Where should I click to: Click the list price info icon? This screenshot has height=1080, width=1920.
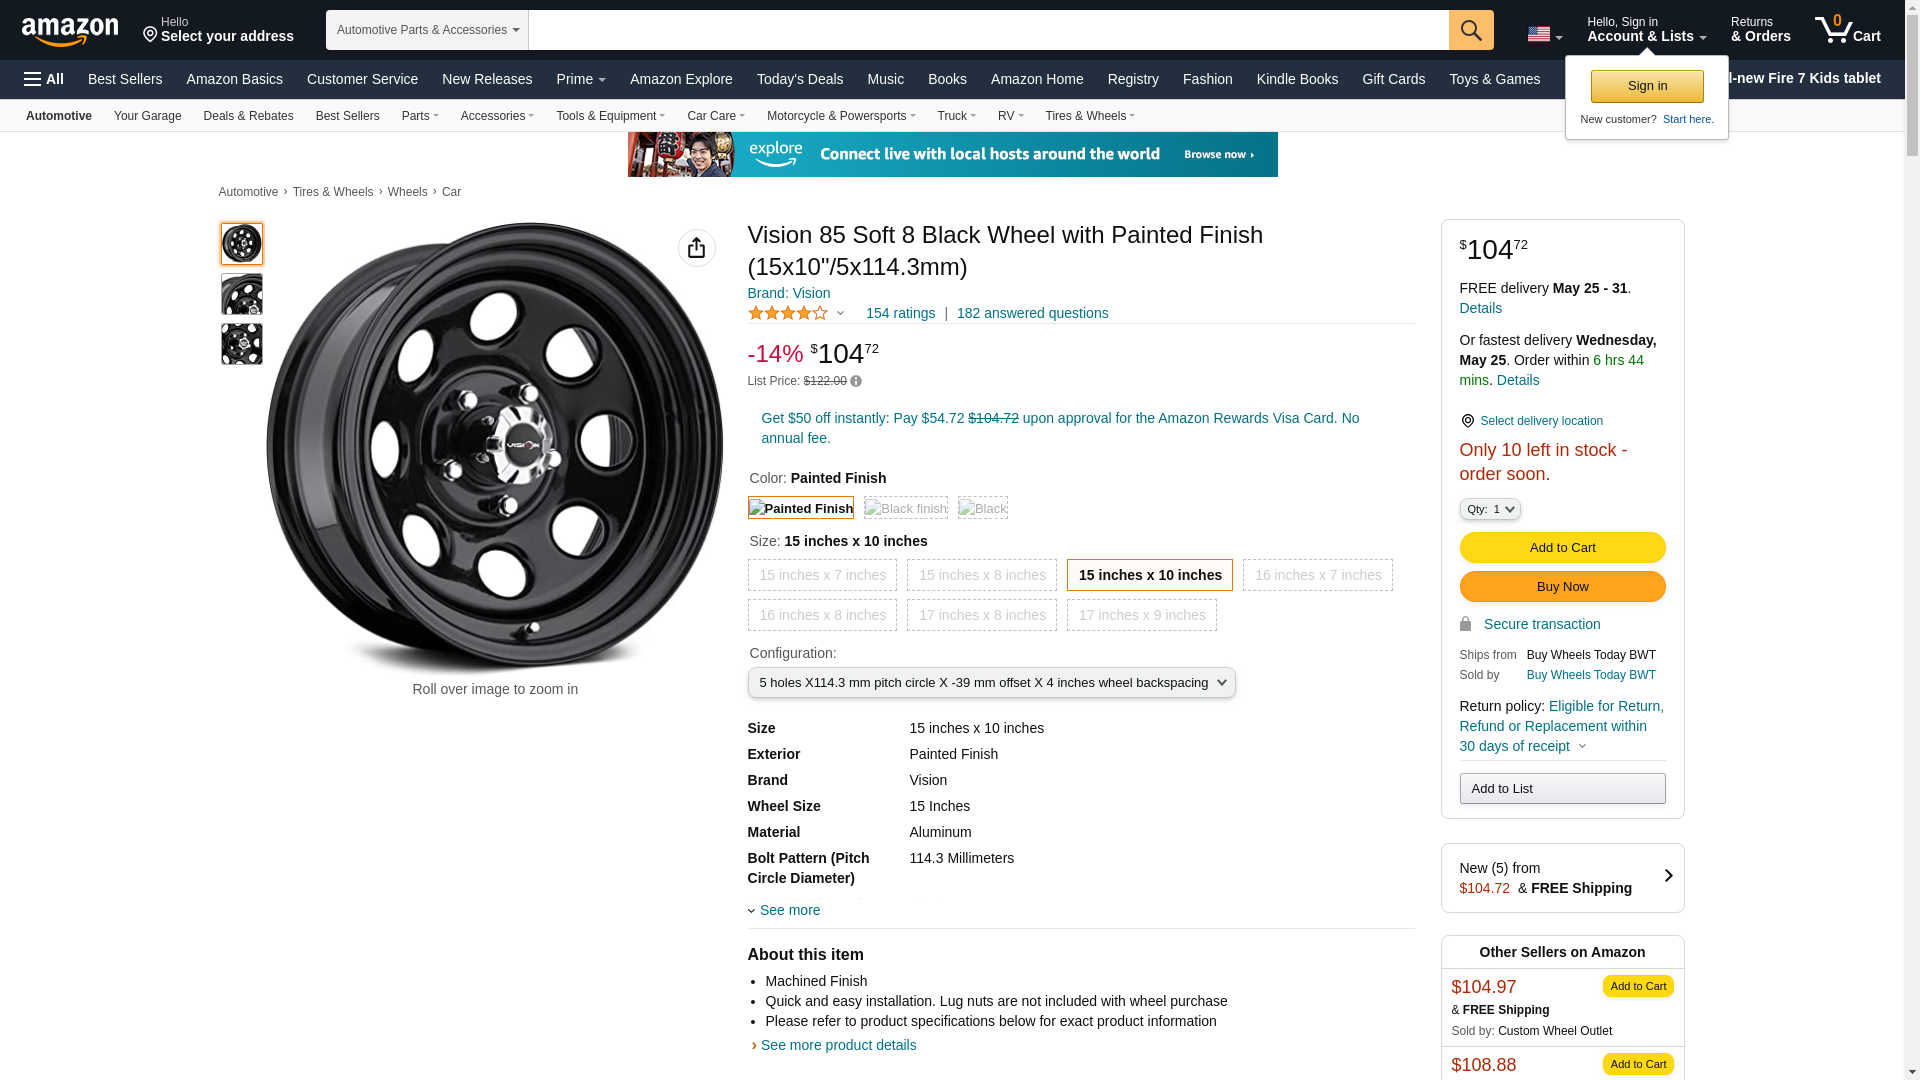[856, 381]
